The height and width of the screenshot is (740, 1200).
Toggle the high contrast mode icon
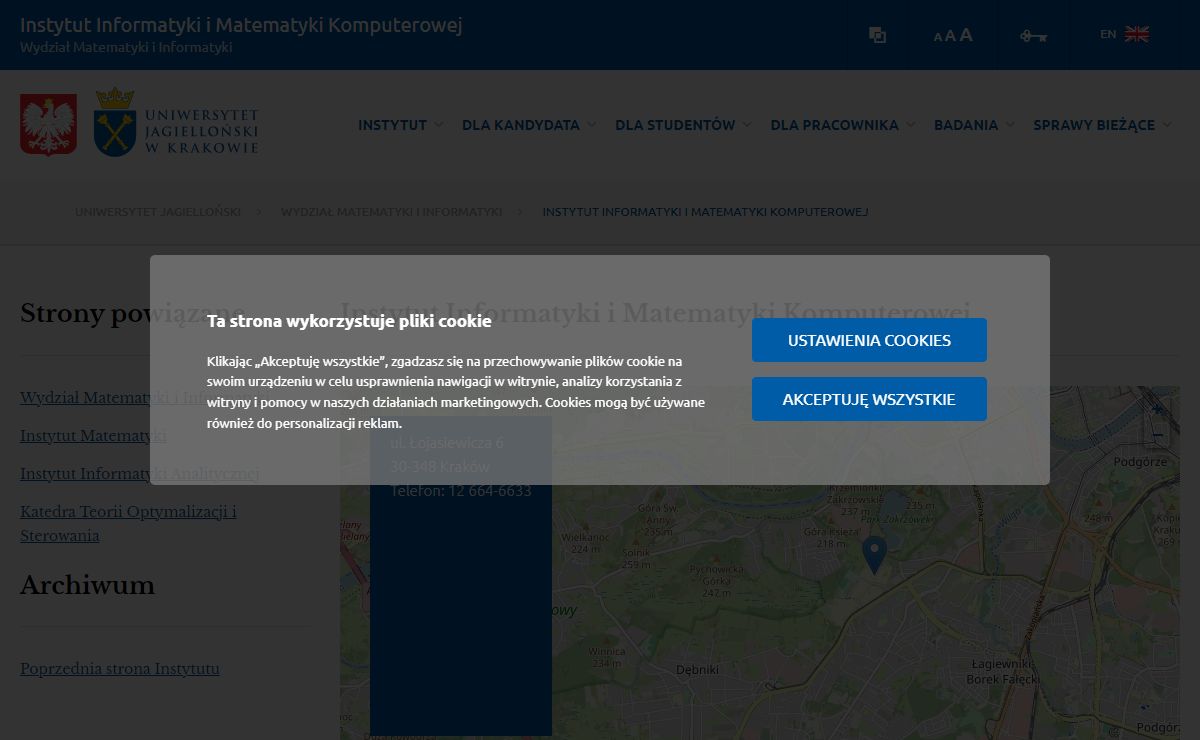click(x=877, y=35)
